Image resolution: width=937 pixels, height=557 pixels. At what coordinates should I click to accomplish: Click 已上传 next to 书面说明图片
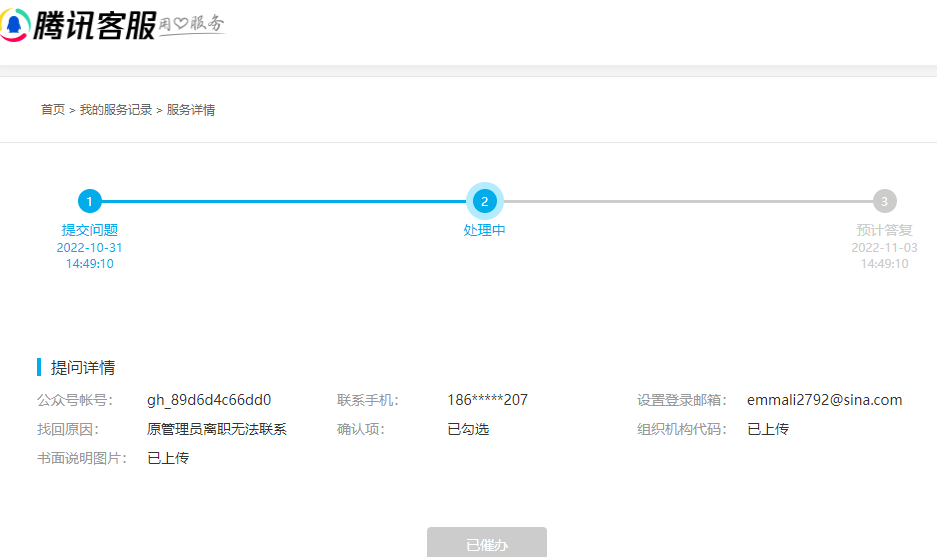point(169,458)
